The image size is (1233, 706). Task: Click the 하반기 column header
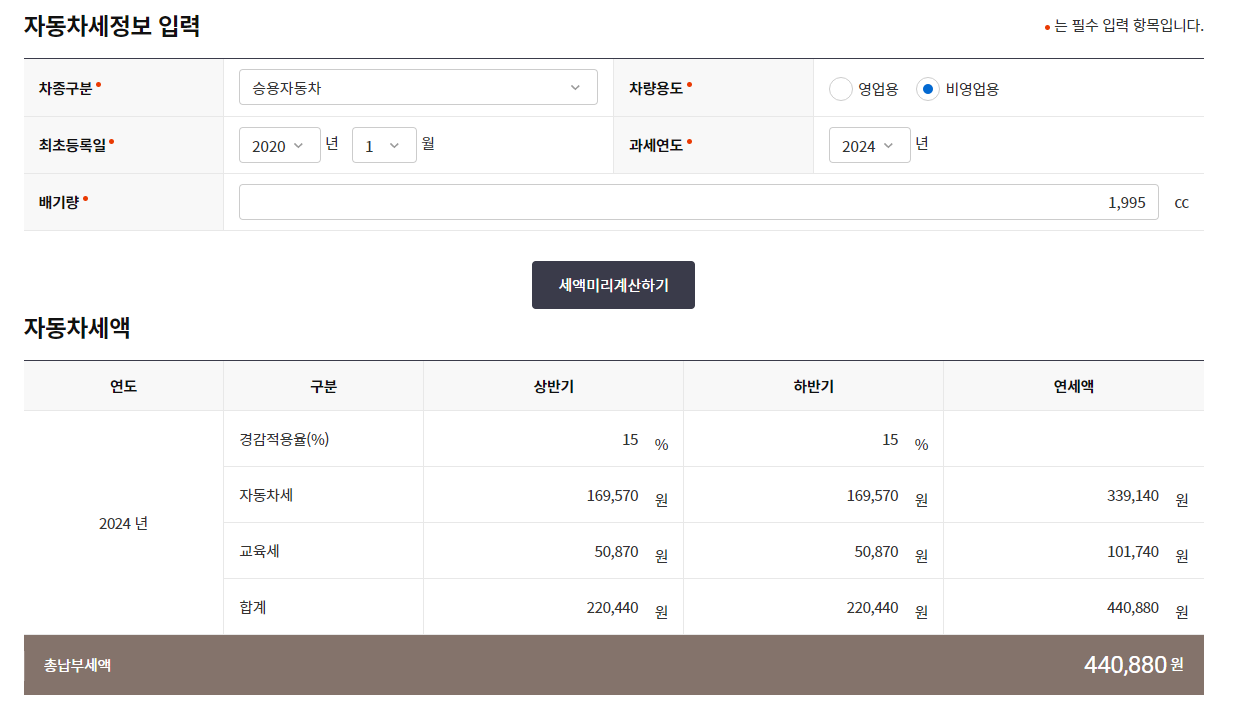[813, 385]
